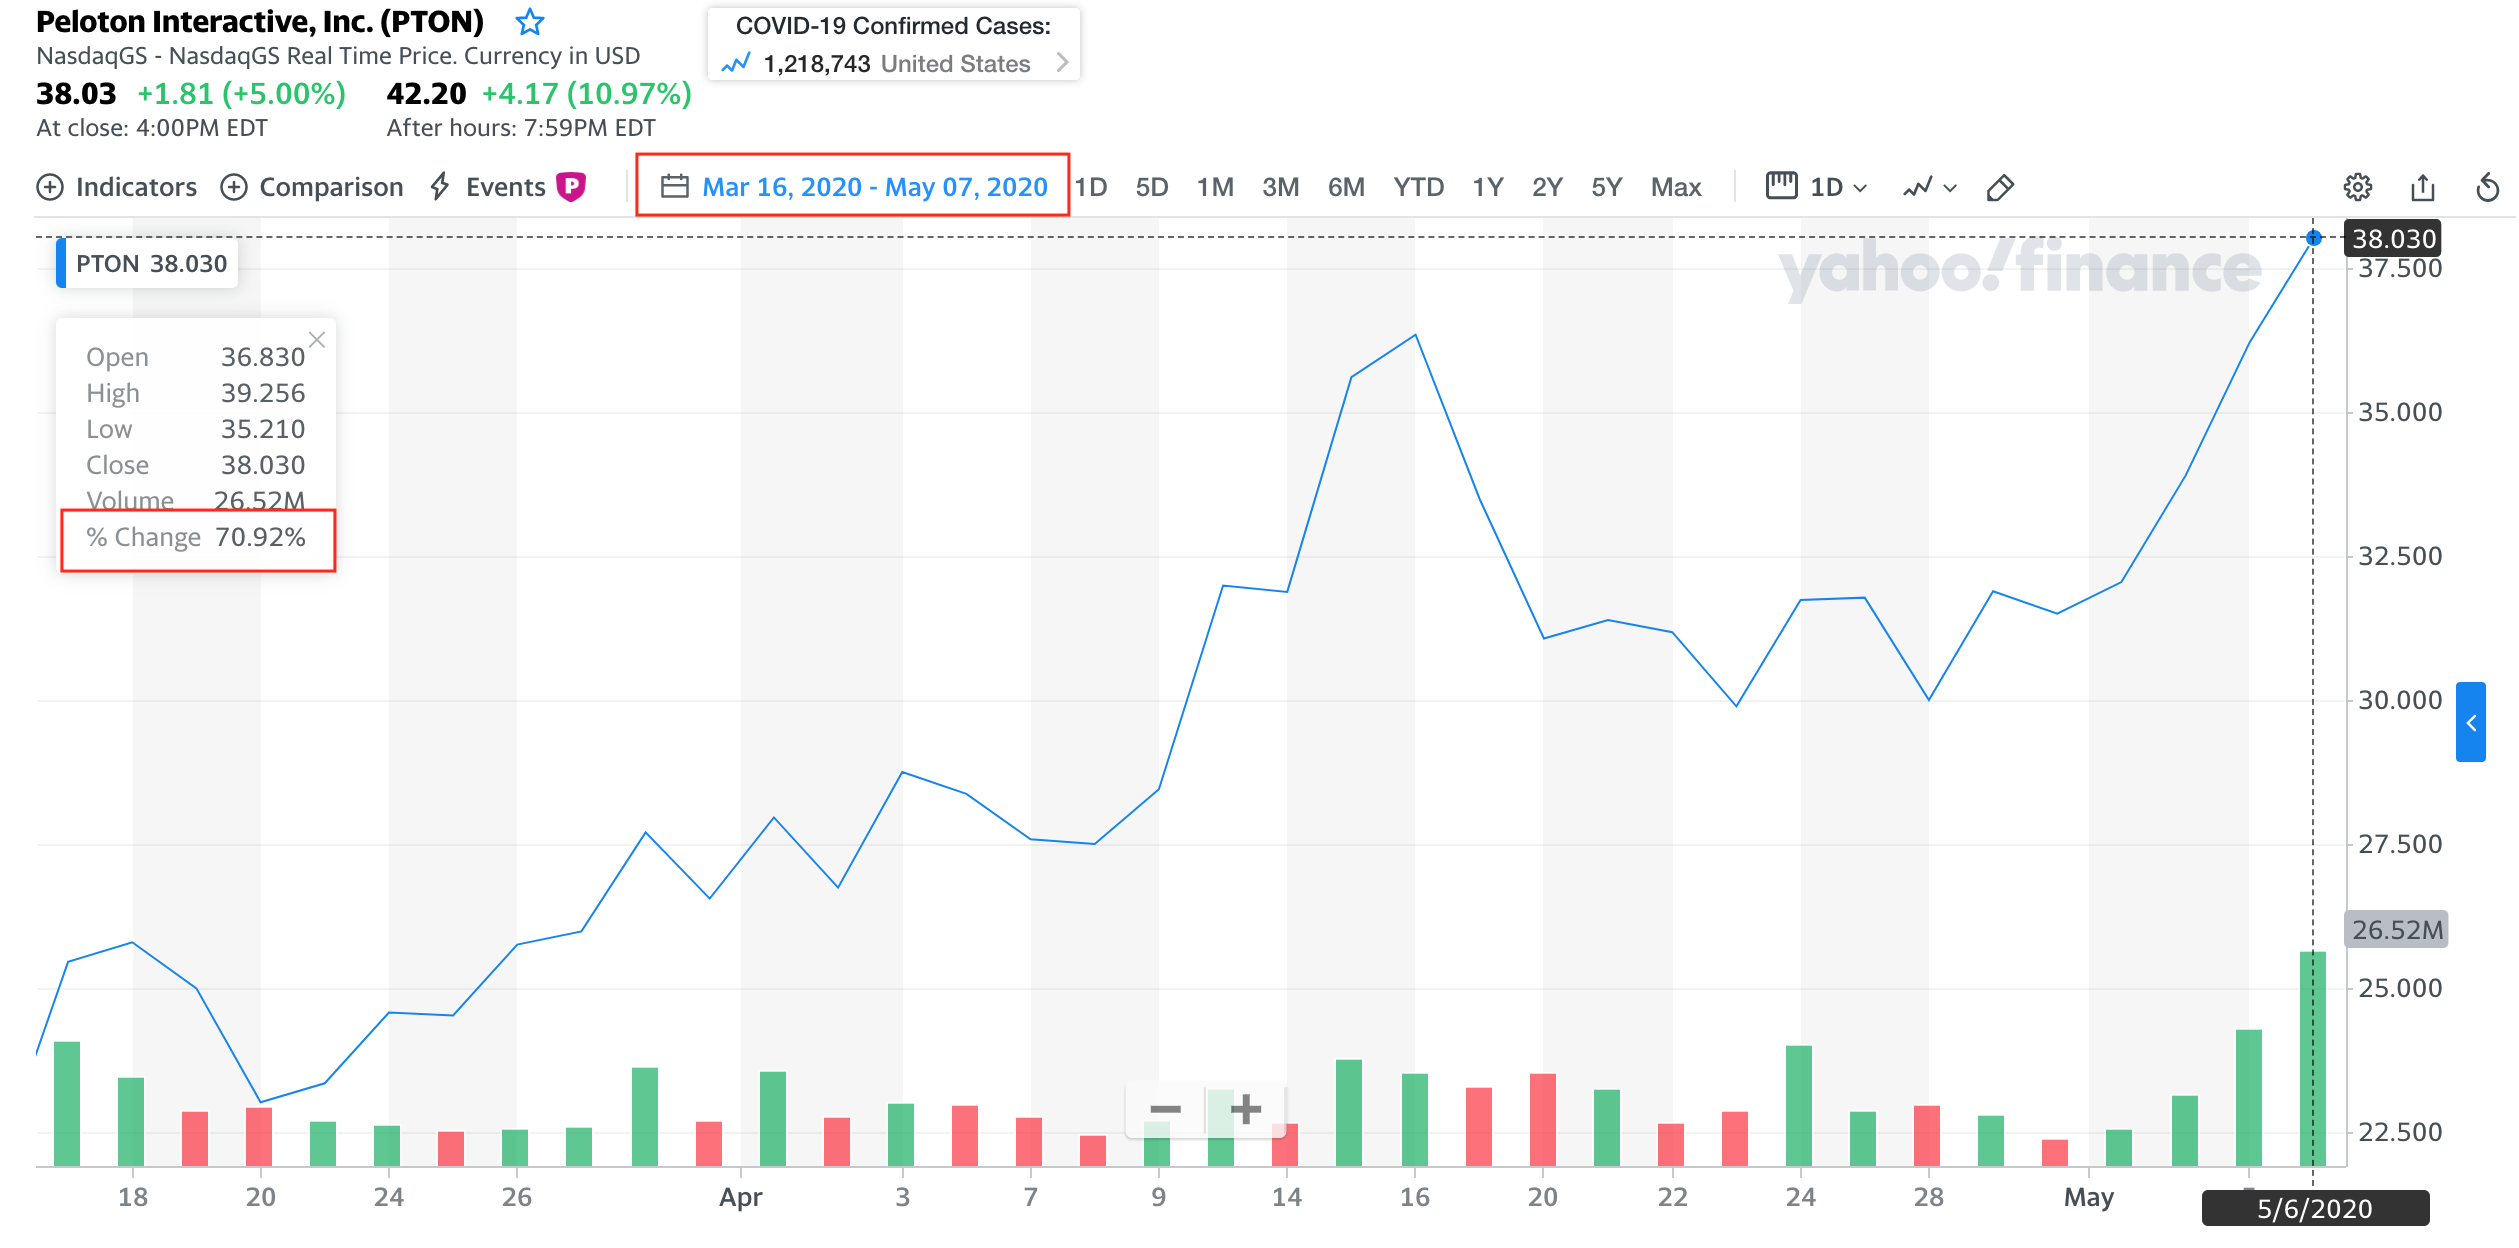Select the 3M range
This screenshot has width=2519, height=1248.
point(1280,187)
